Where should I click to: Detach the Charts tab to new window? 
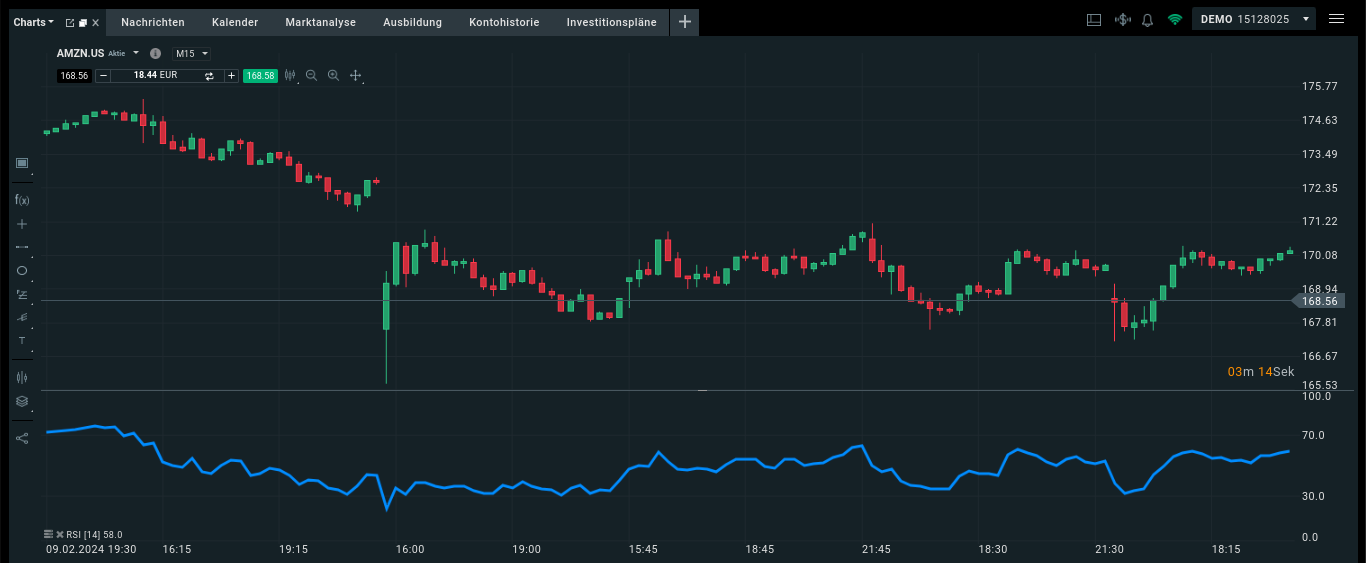69,22
